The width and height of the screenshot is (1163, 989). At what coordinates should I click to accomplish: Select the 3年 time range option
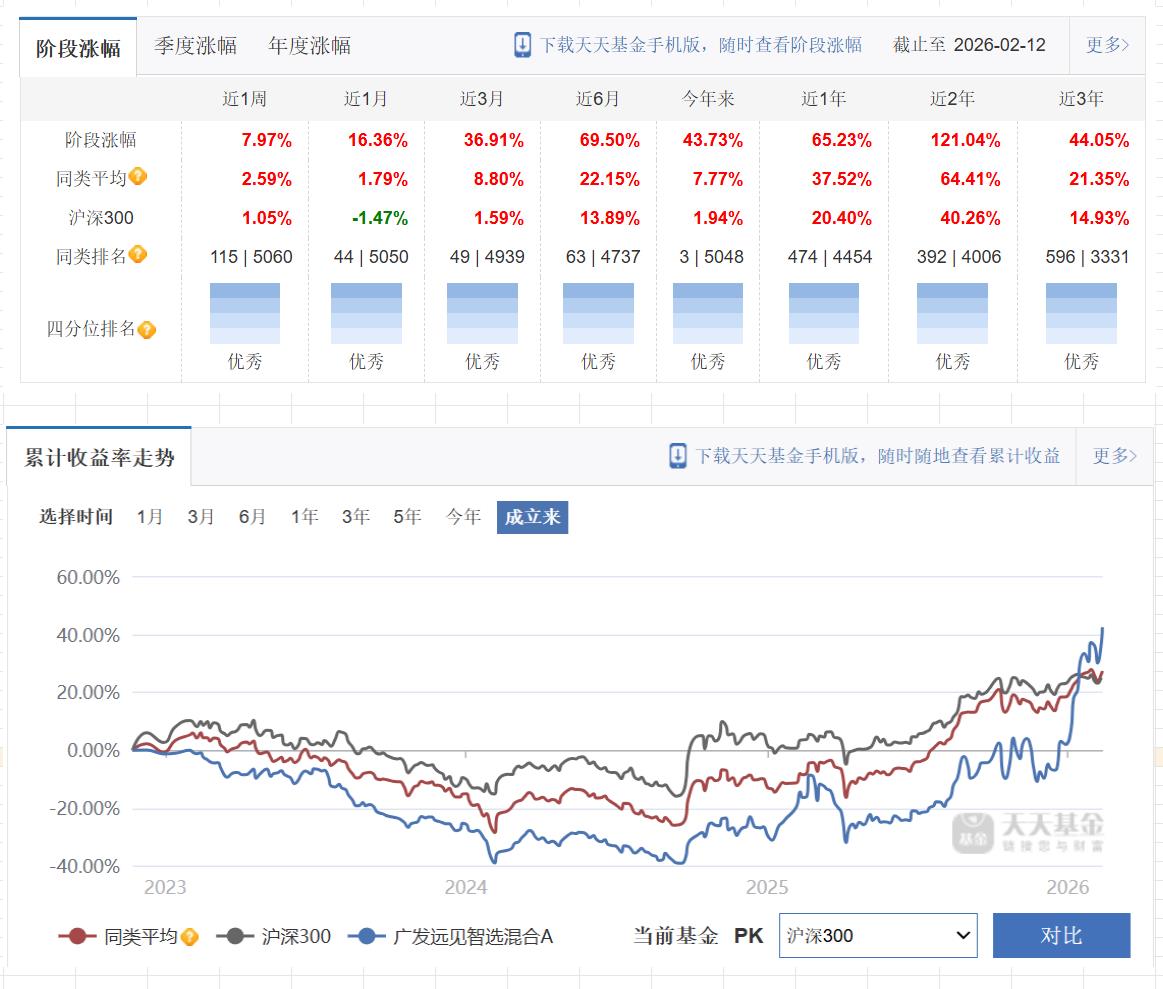coord(356,516)
